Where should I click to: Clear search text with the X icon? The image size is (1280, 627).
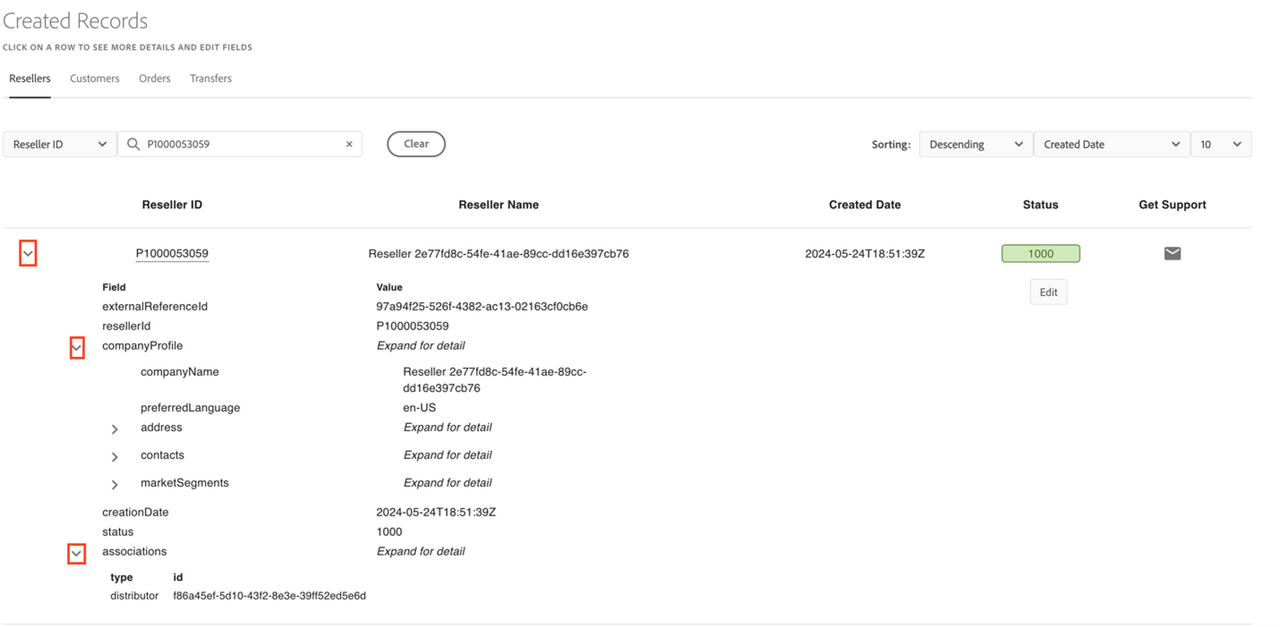point(349,144)
